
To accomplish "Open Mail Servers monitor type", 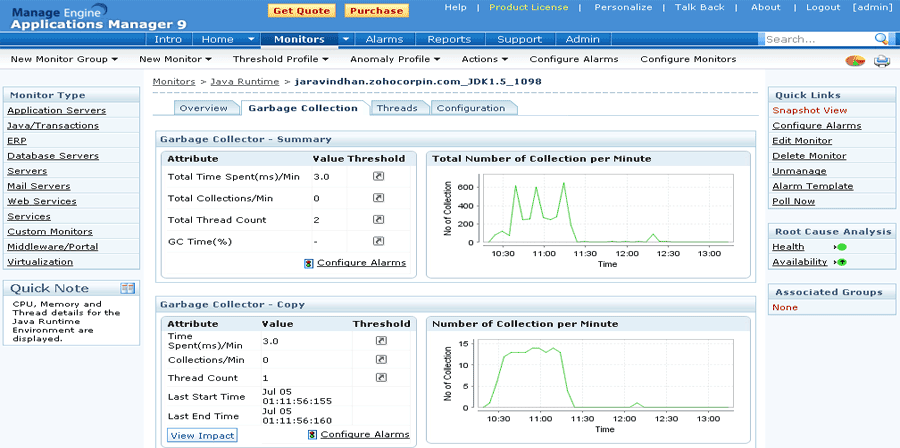I will [38, 186].
